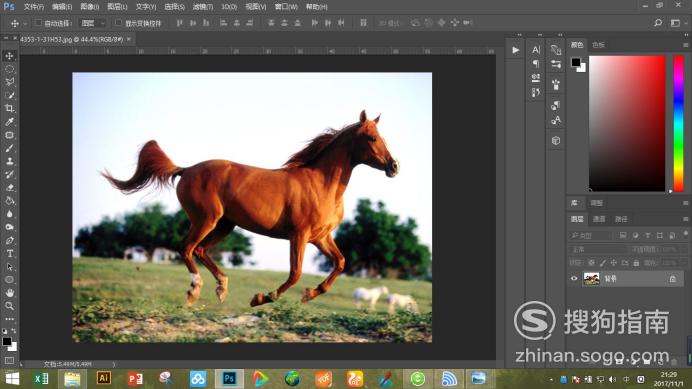
Task: Select the Pen tool
Action: click(x=9, y=241)
